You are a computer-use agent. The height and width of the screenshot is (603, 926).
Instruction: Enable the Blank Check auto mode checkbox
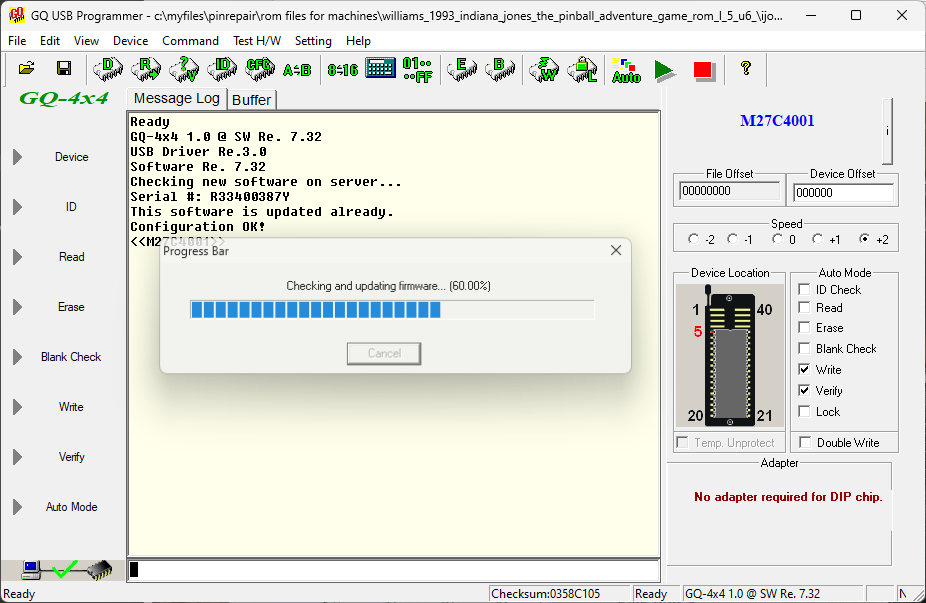[x=804, y=348]
